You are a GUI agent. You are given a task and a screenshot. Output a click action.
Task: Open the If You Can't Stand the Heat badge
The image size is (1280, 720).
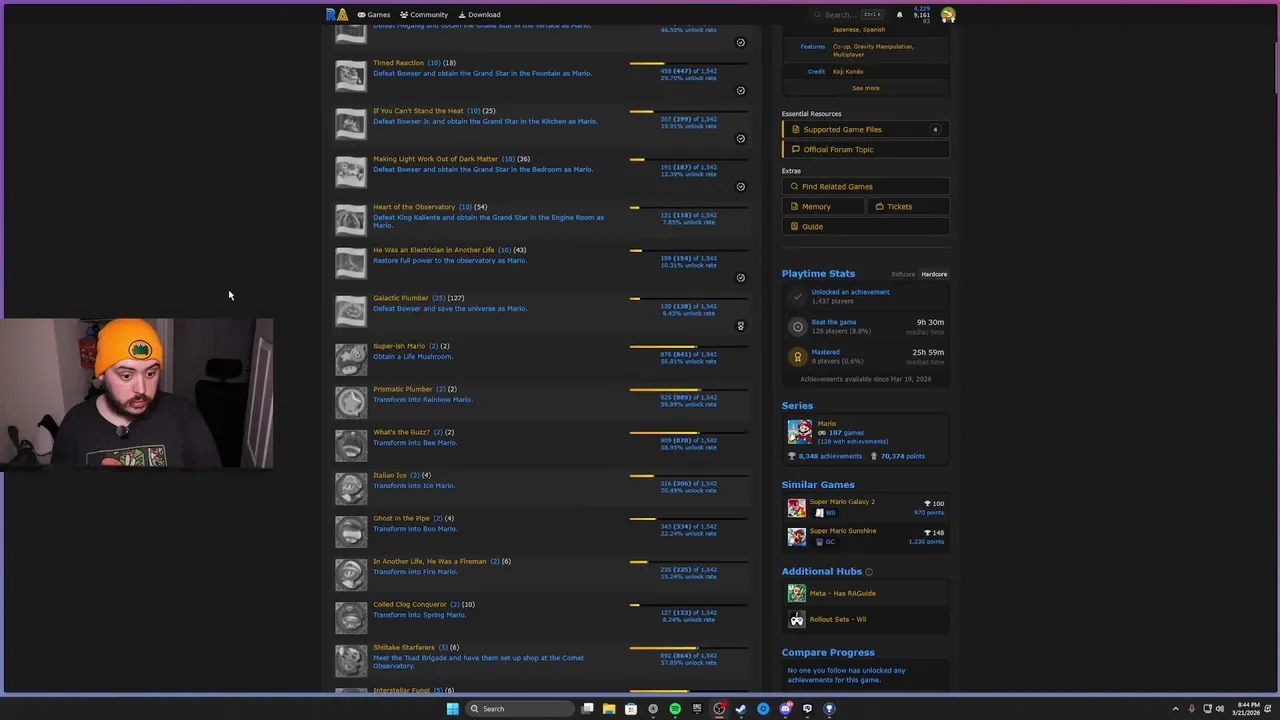[350, 124]
